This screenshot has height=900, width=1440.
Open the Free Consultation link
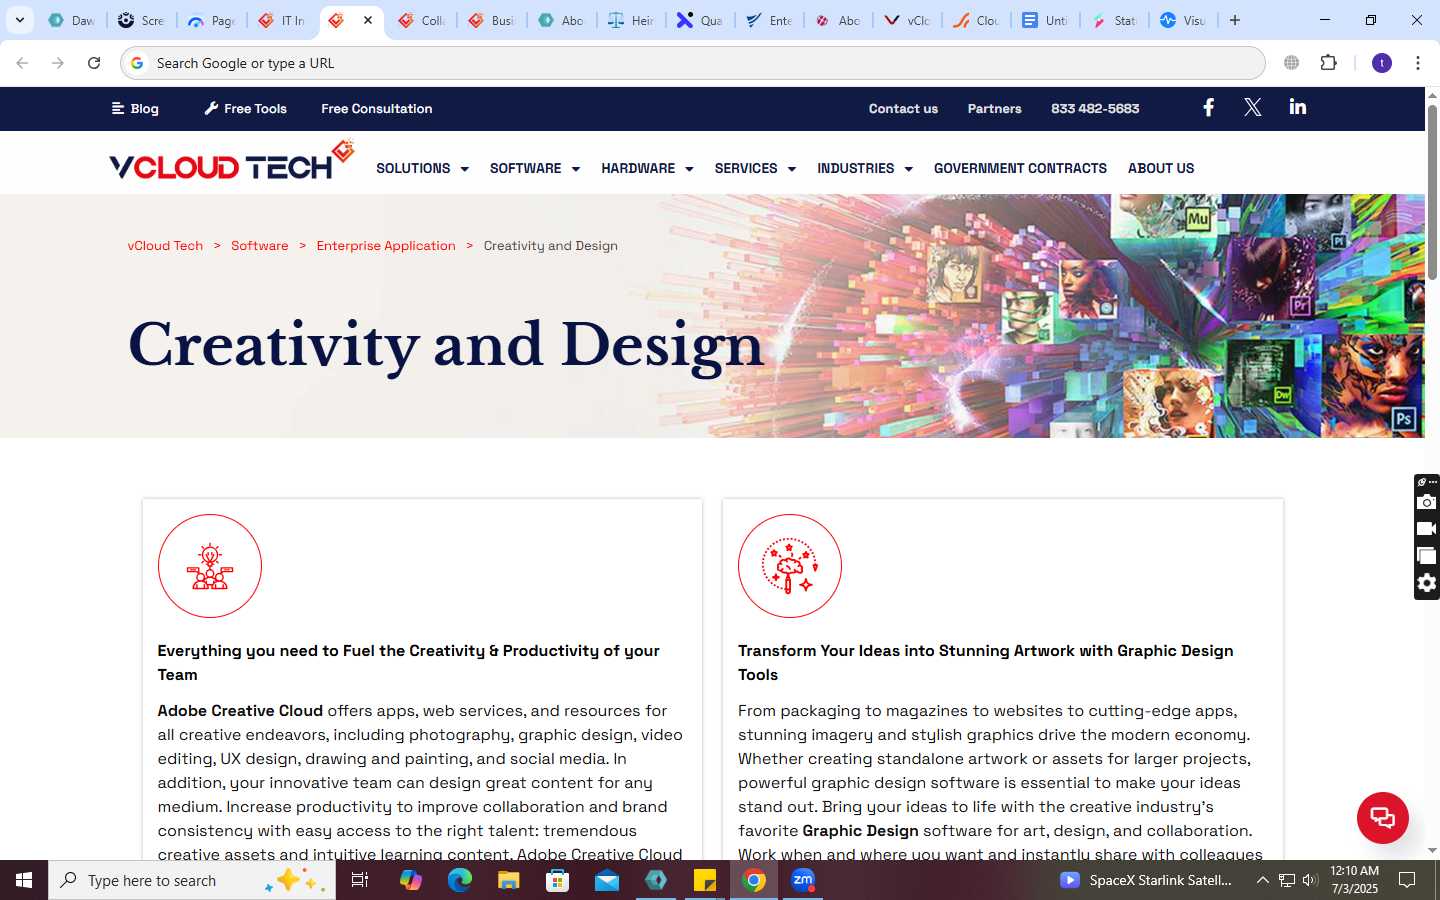377,108
